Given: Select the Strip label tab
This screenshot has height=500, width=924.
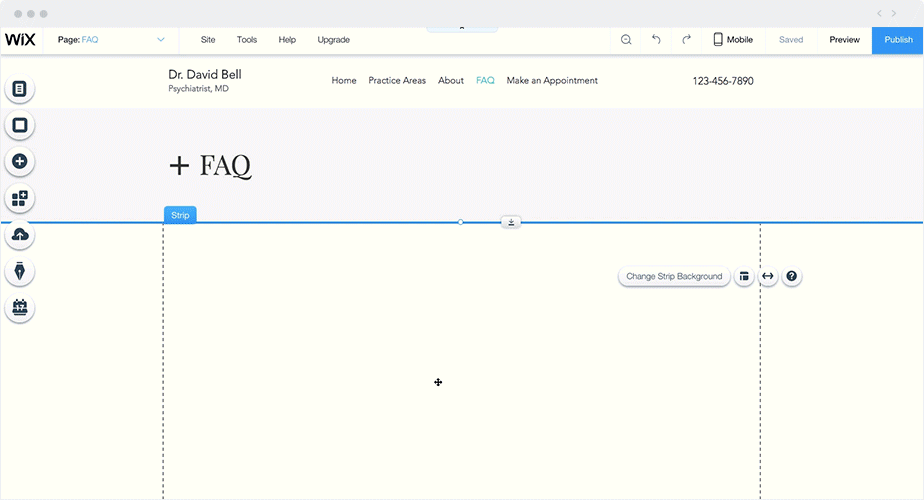Looking at the screenshot, I should coord(180,215).
